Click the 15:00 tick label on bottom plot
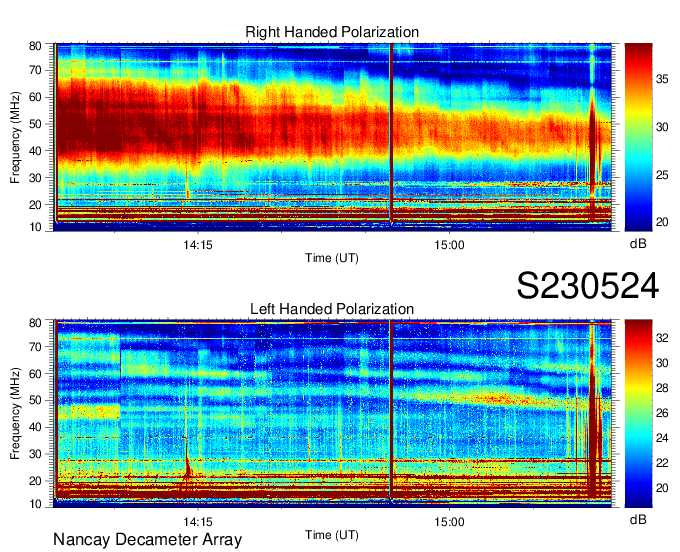Screen dimensions: 680x552 (x=449, y=522)
